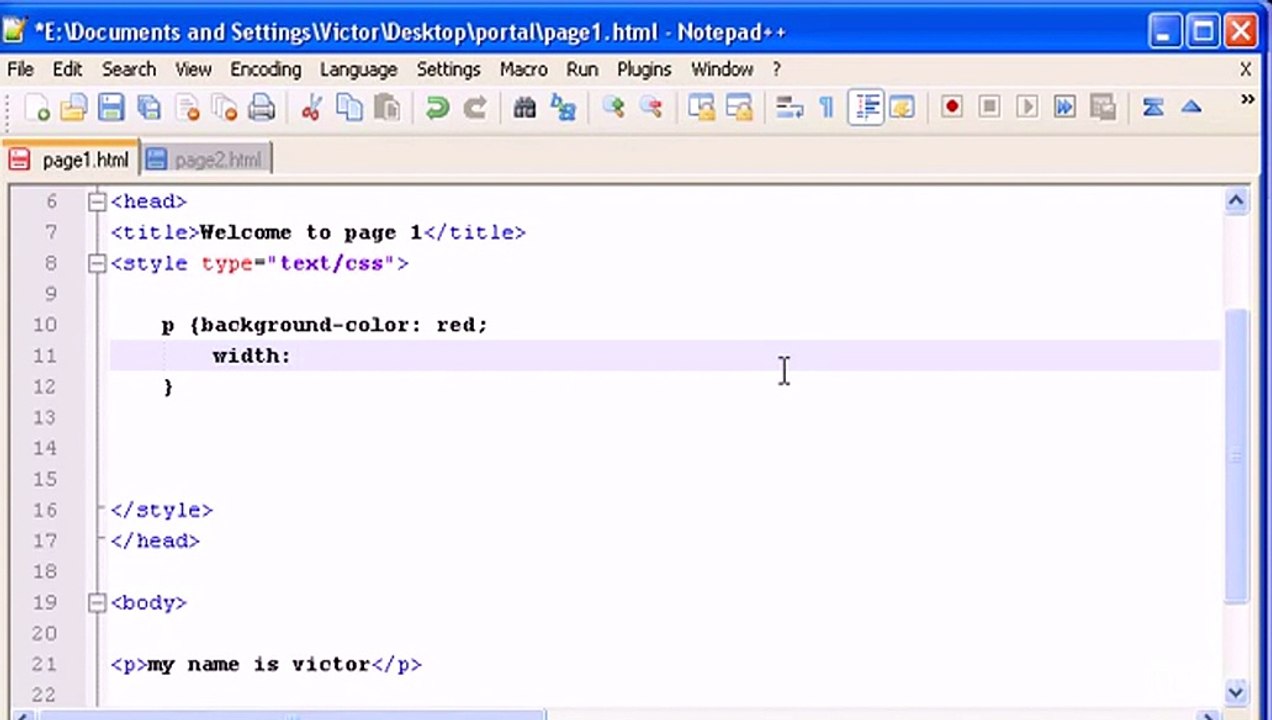The width and height of the screenshot is (1272, 720).
Task: Click 'background-color: red;' on line 10
Action: (344, 325)
